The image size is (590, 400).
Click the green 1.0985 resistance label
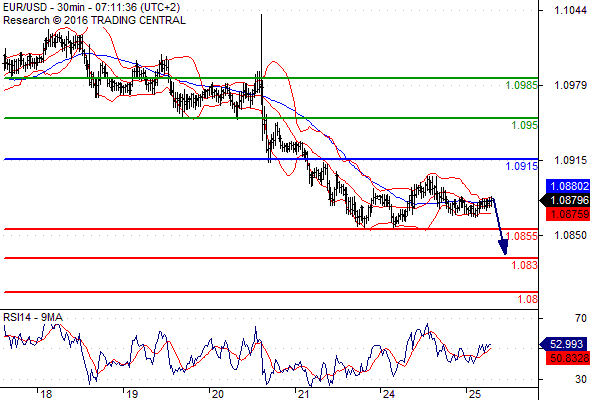(x=522, y=85)
